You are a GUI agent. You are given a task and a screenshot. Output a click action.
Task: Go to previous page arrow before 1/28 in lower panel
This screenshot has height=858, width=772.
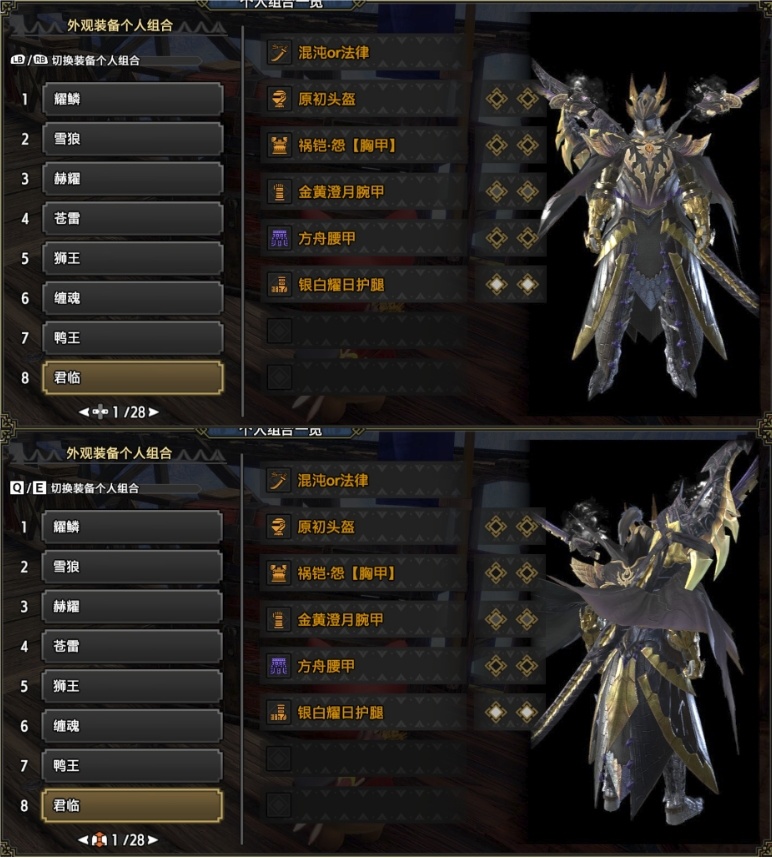[x=83, y=840]
